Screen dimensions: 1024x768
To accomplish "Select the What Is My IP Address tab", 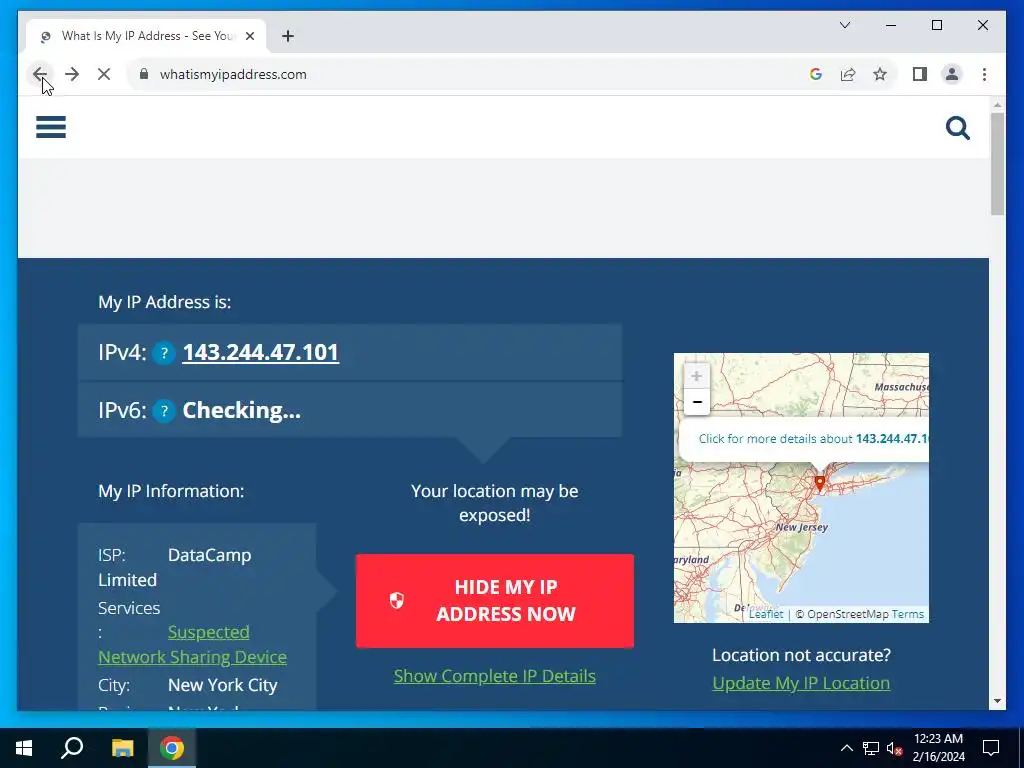I will (x=146, y=36).
